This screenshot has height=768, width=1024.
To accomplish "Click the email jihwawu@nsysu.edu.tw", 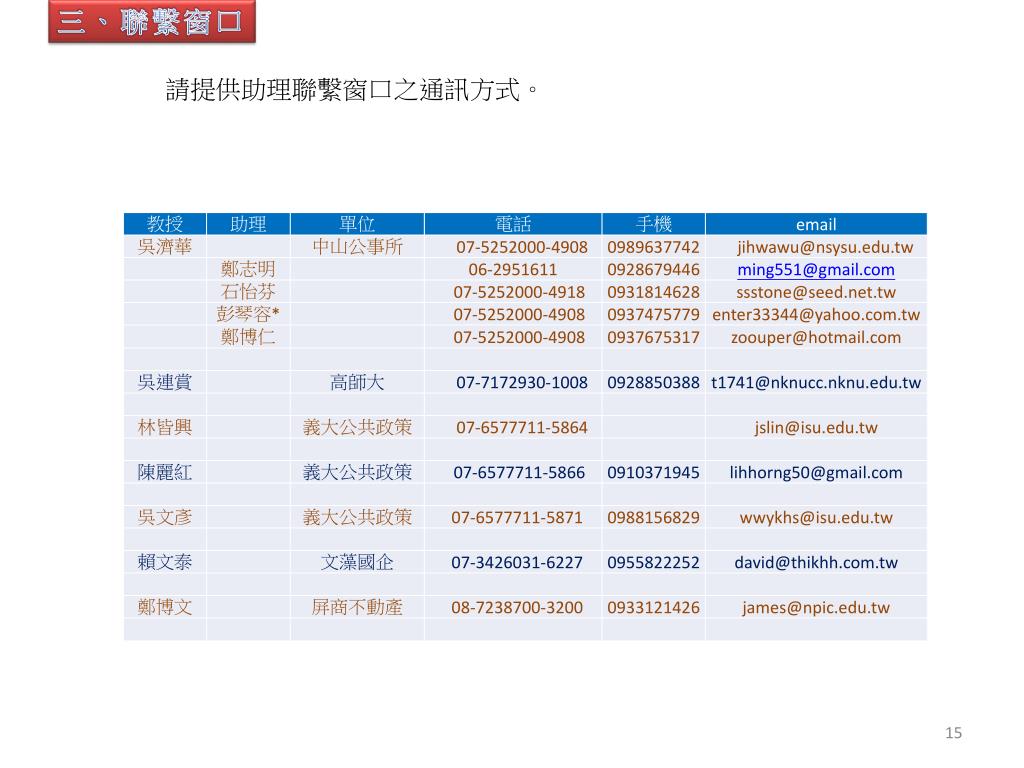I will (x=825, y=248).
